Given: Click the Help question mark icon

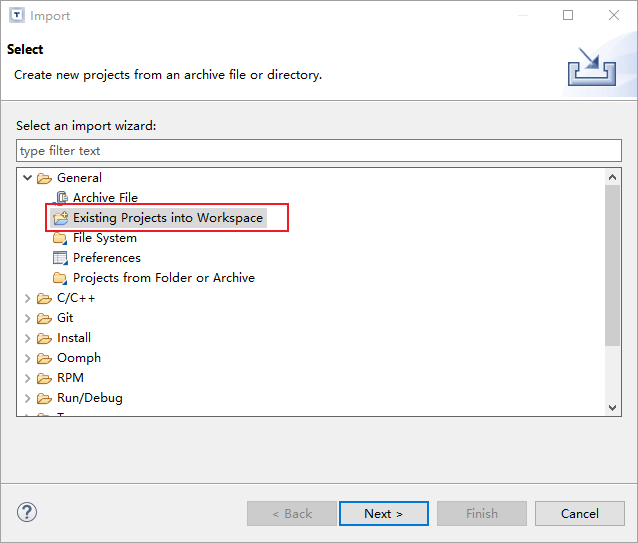Looking at the screenshot, I should (27, 513).
